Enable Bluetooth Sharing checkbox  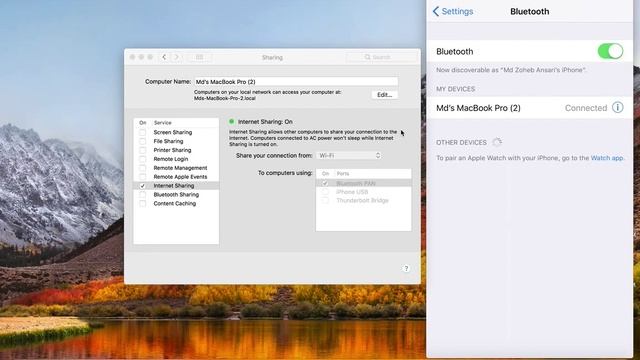142,195
